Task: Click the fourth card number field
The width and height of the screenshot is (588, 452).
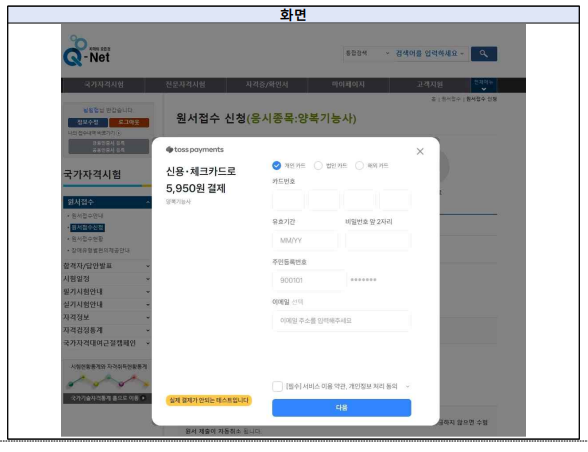Action: 395,200
